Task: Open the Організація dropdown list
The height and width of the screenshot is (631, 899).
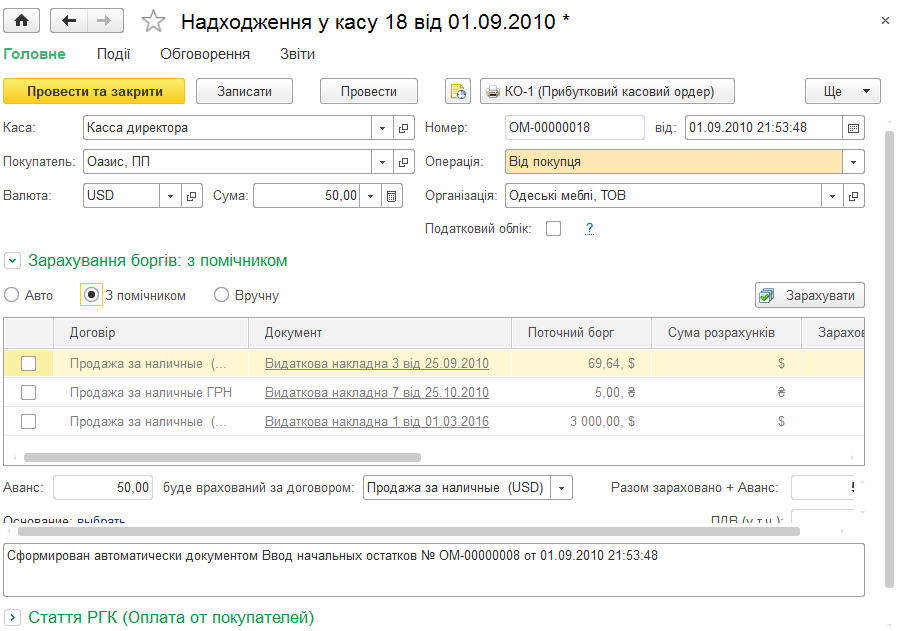Action: [832, 196]
